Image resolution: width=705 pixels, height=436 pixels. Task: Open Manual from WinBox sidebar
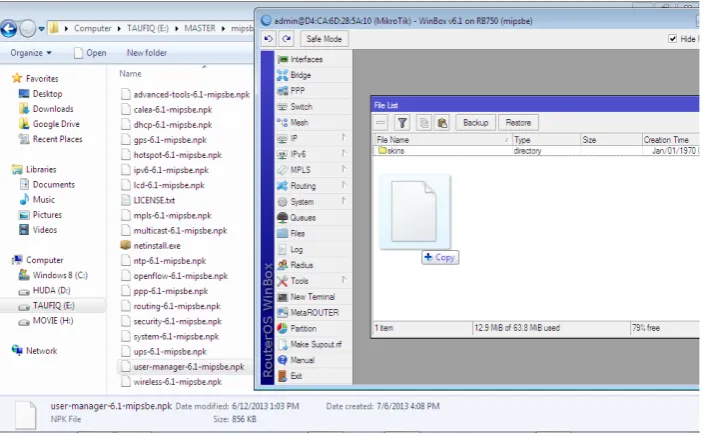(x=302, y=360)
